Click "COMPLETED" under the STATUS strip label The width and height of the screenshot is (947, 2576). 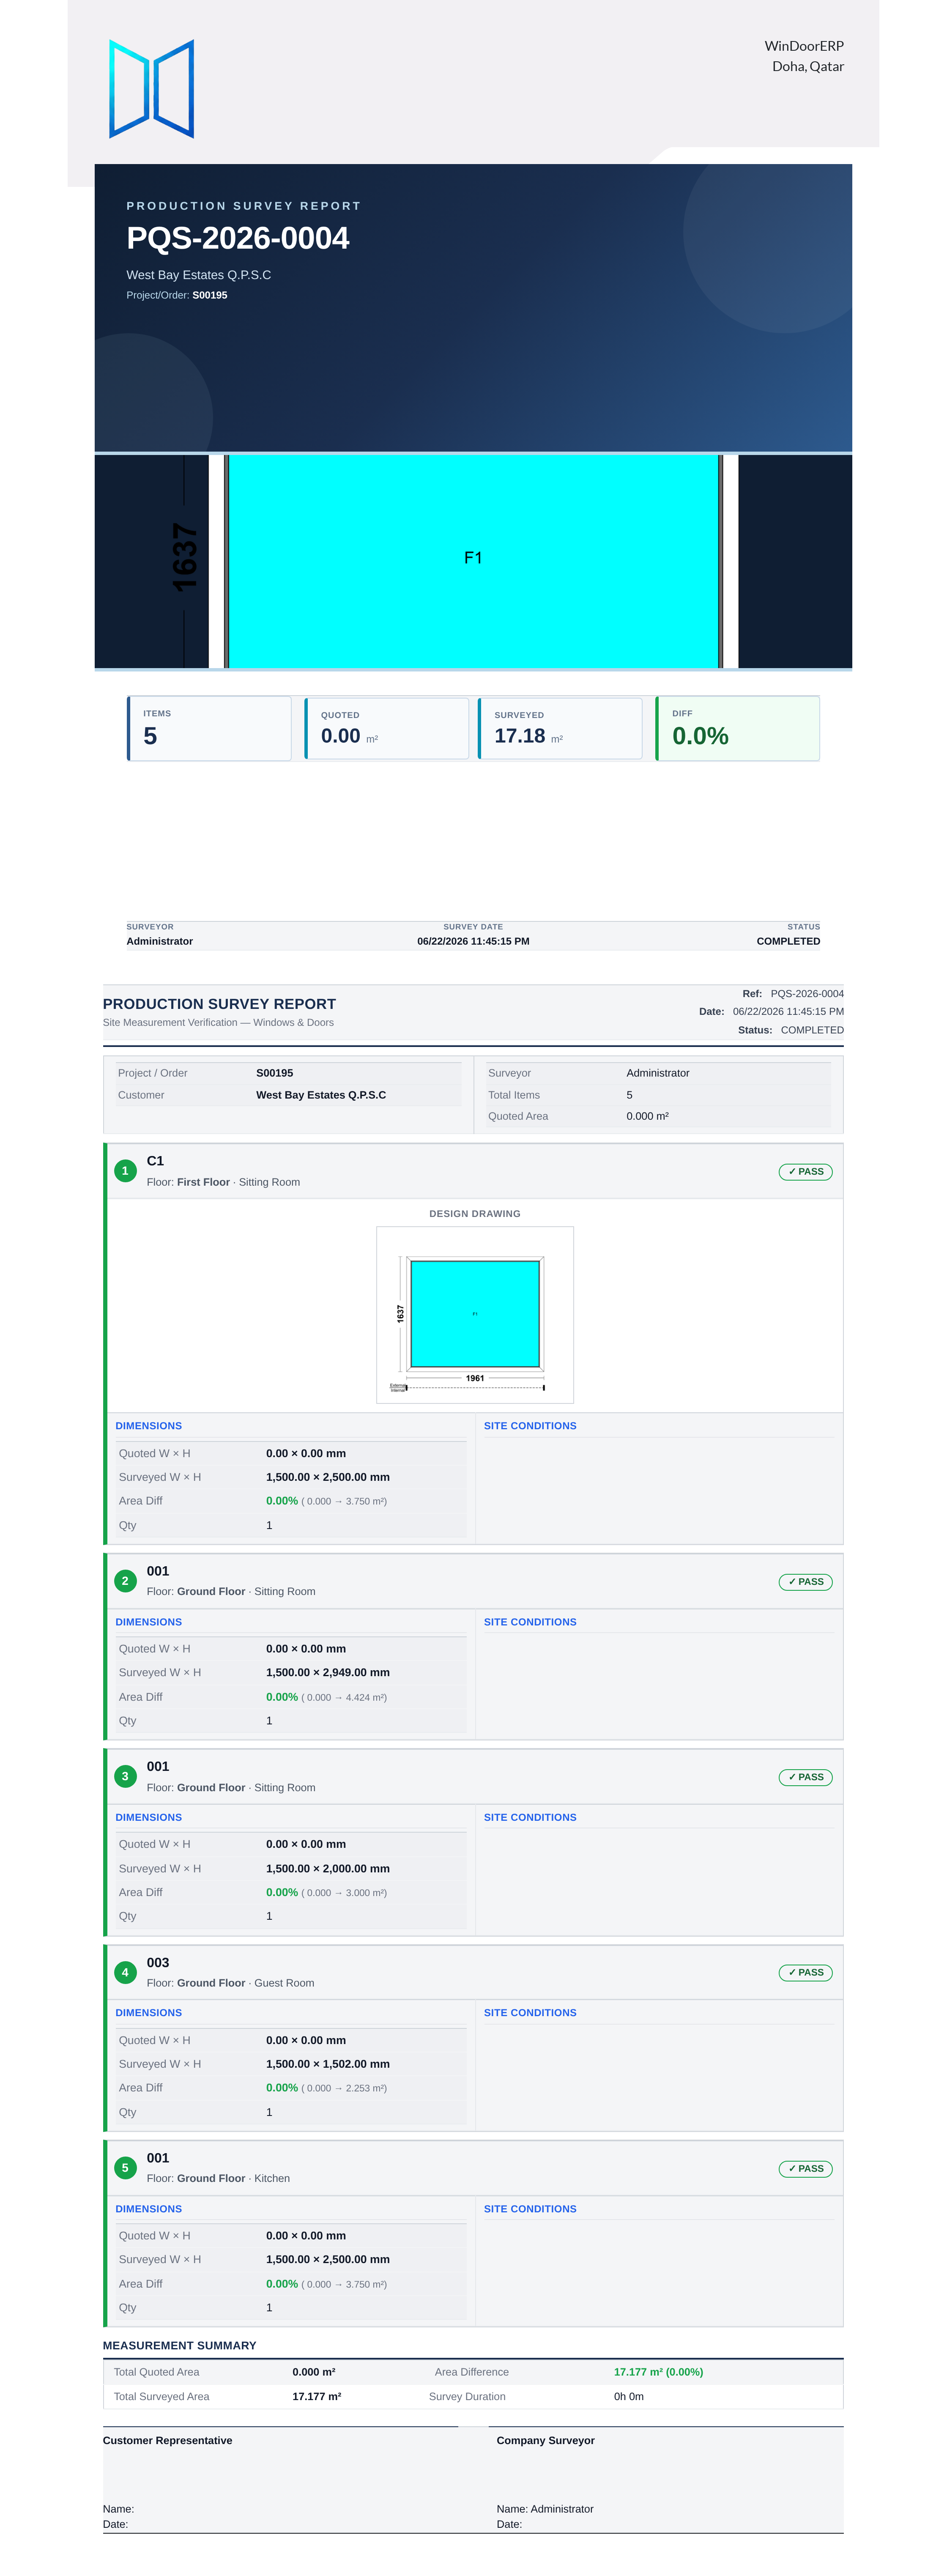pos(788,941)
